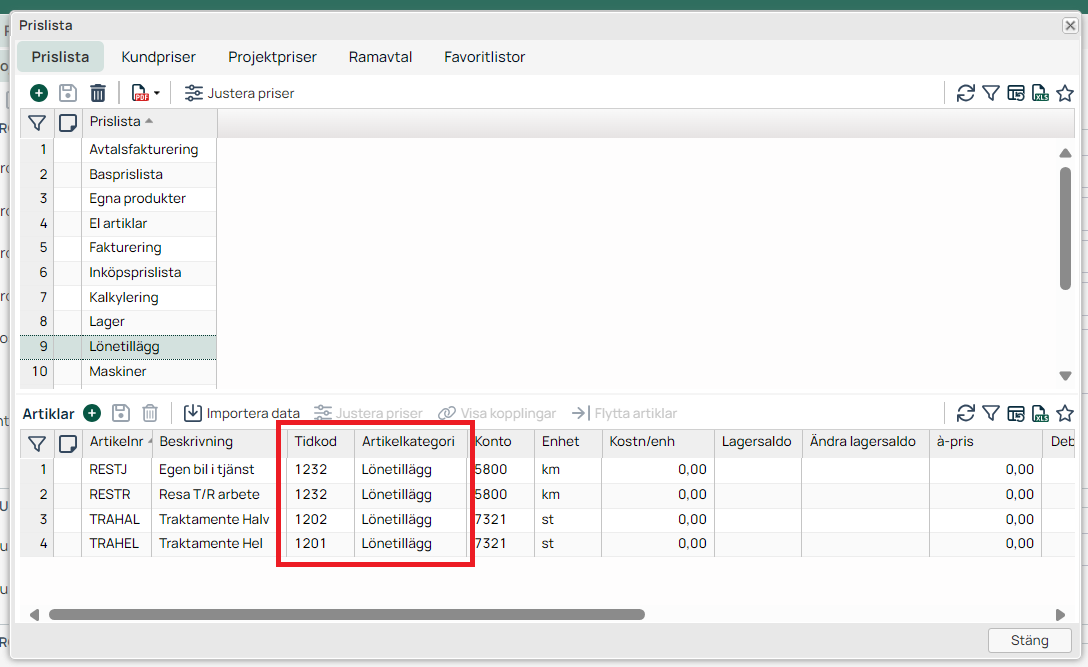Export the price list to Excel

pyautogui.click(x=1040, y=93)
